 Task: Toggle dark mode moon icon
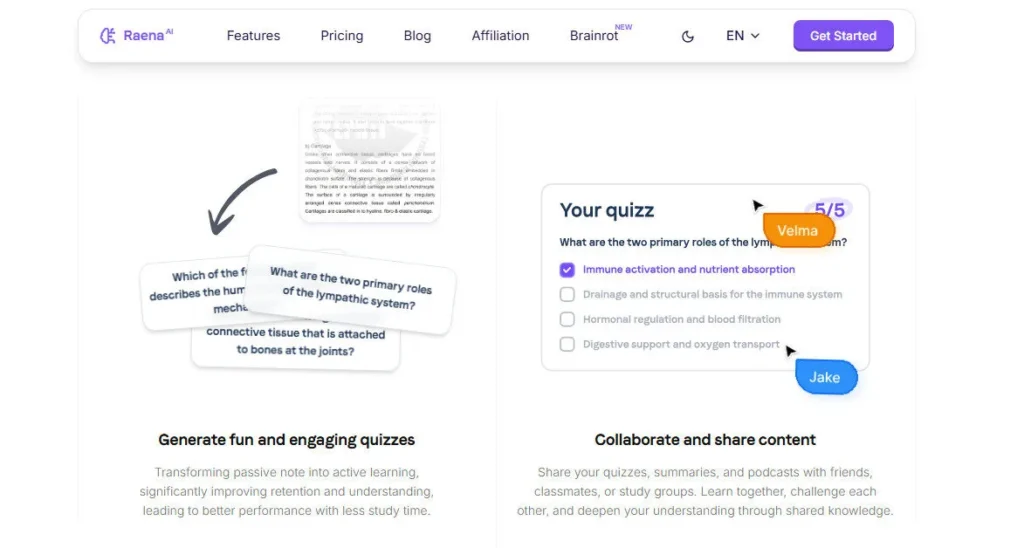point(688,36)
